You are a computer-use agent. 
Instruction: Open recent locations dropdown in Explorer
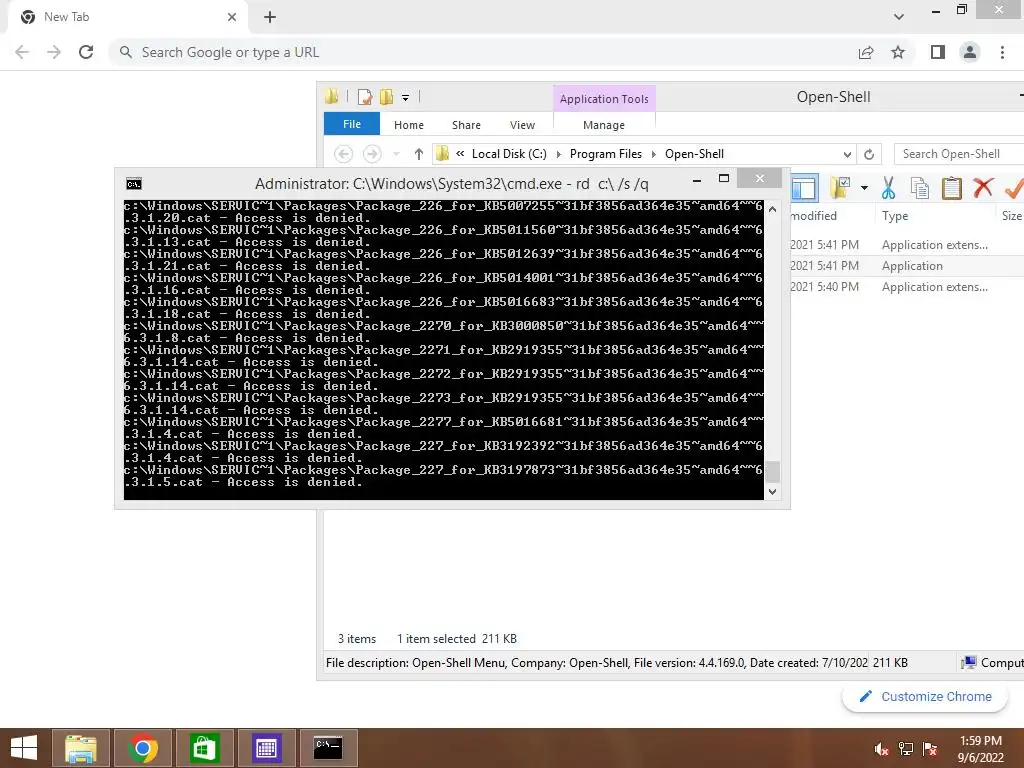click(396, 154)
